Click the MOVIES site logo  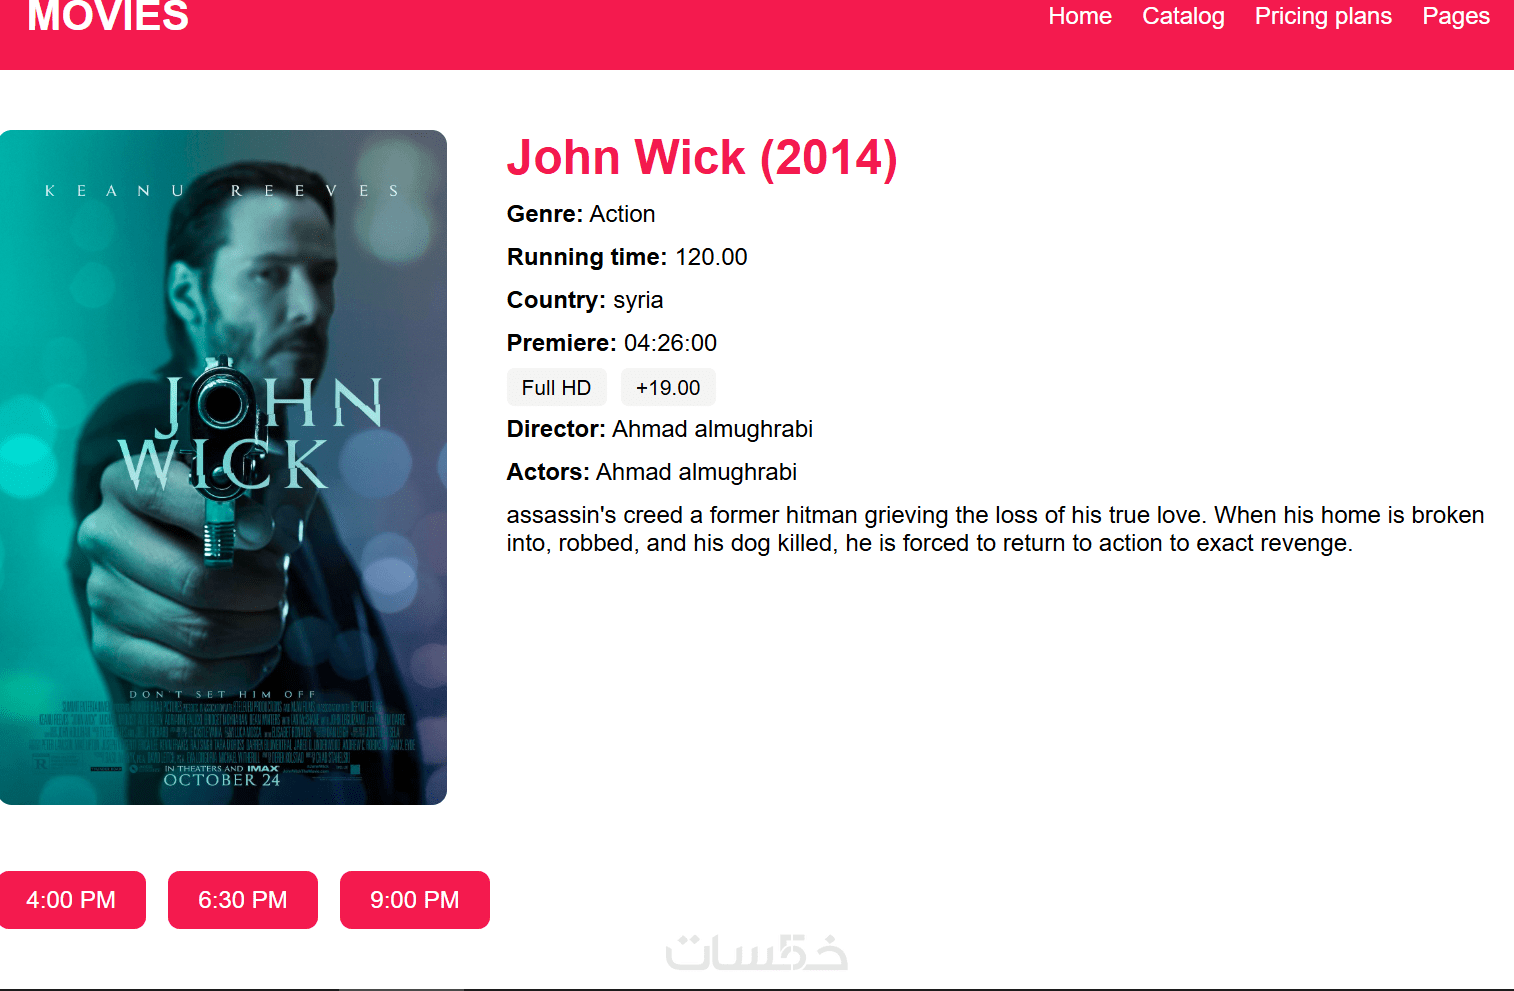click(x=108, y=16)
